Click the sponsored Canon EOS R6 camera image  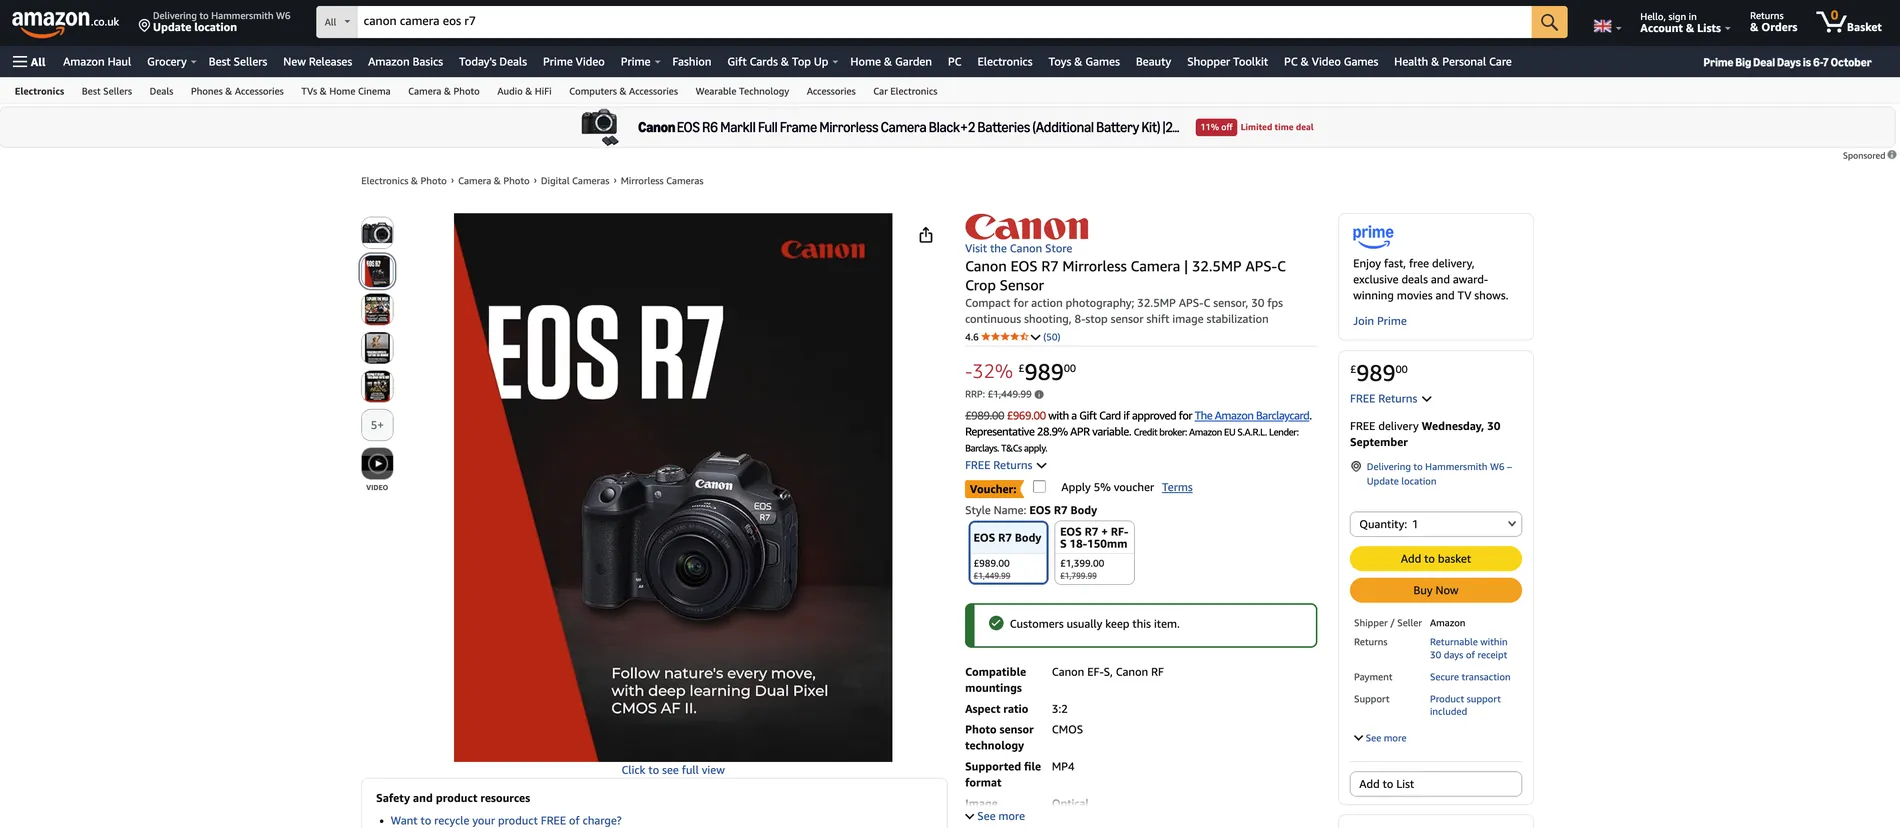(x=600, y=127)
